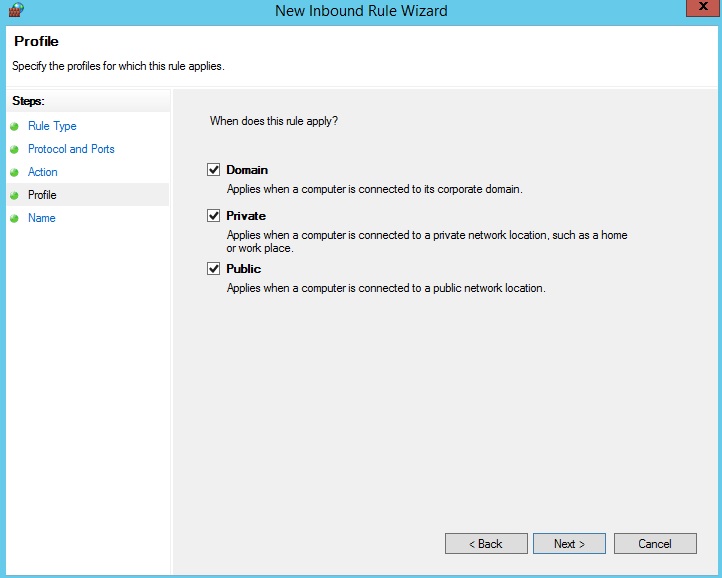
Task: Close the New Inbound Rule Wizard window
Action: [703, 7]
